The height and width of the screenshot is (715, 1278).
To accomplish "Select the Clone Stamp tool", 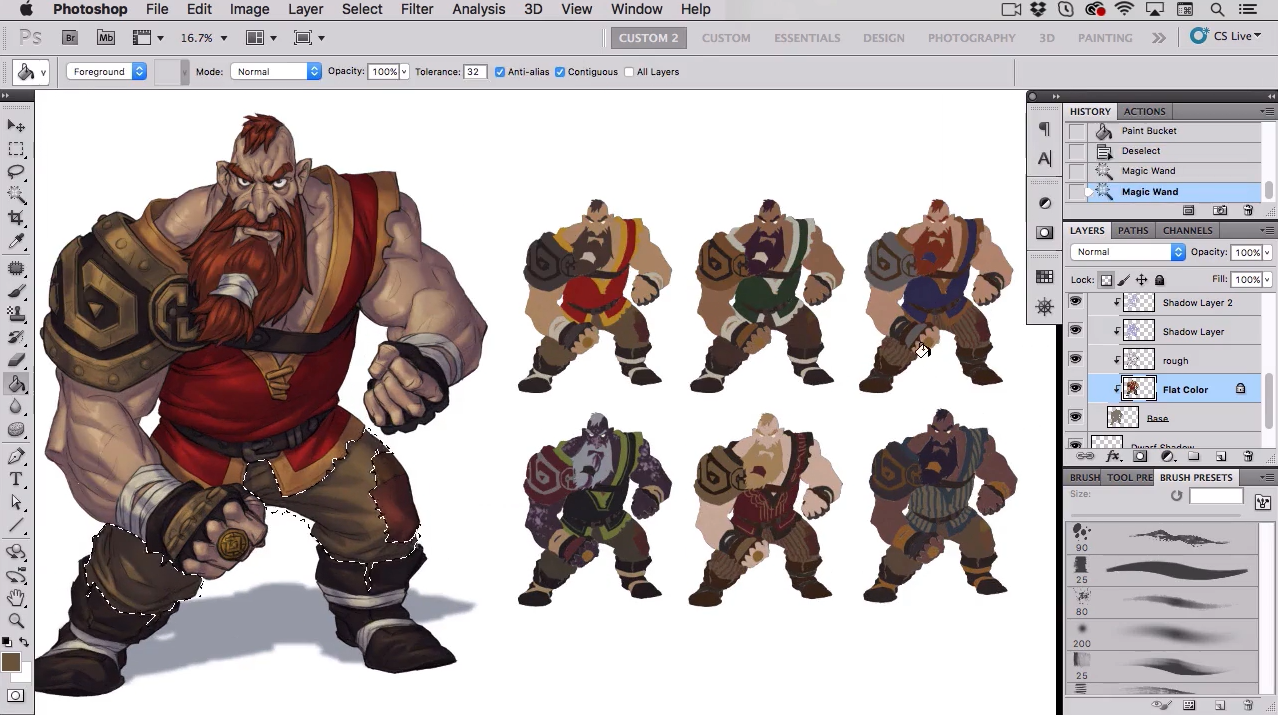I will pos(16,315).
